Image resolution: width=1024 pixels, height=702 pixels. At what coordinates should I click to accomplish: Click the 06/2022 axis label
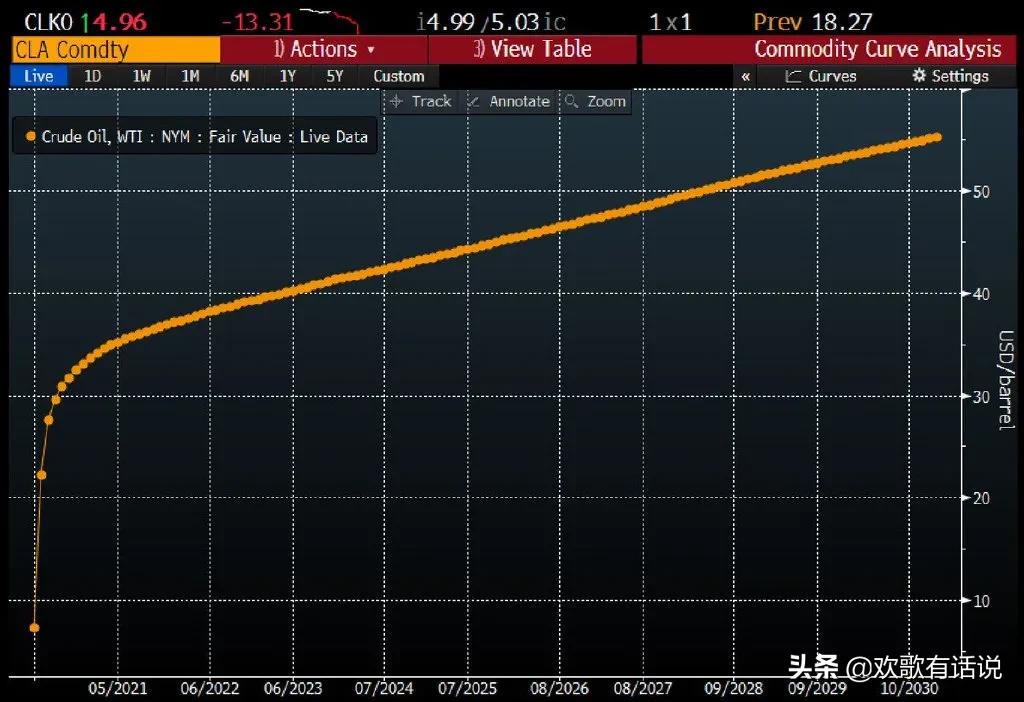coord(210,688)
